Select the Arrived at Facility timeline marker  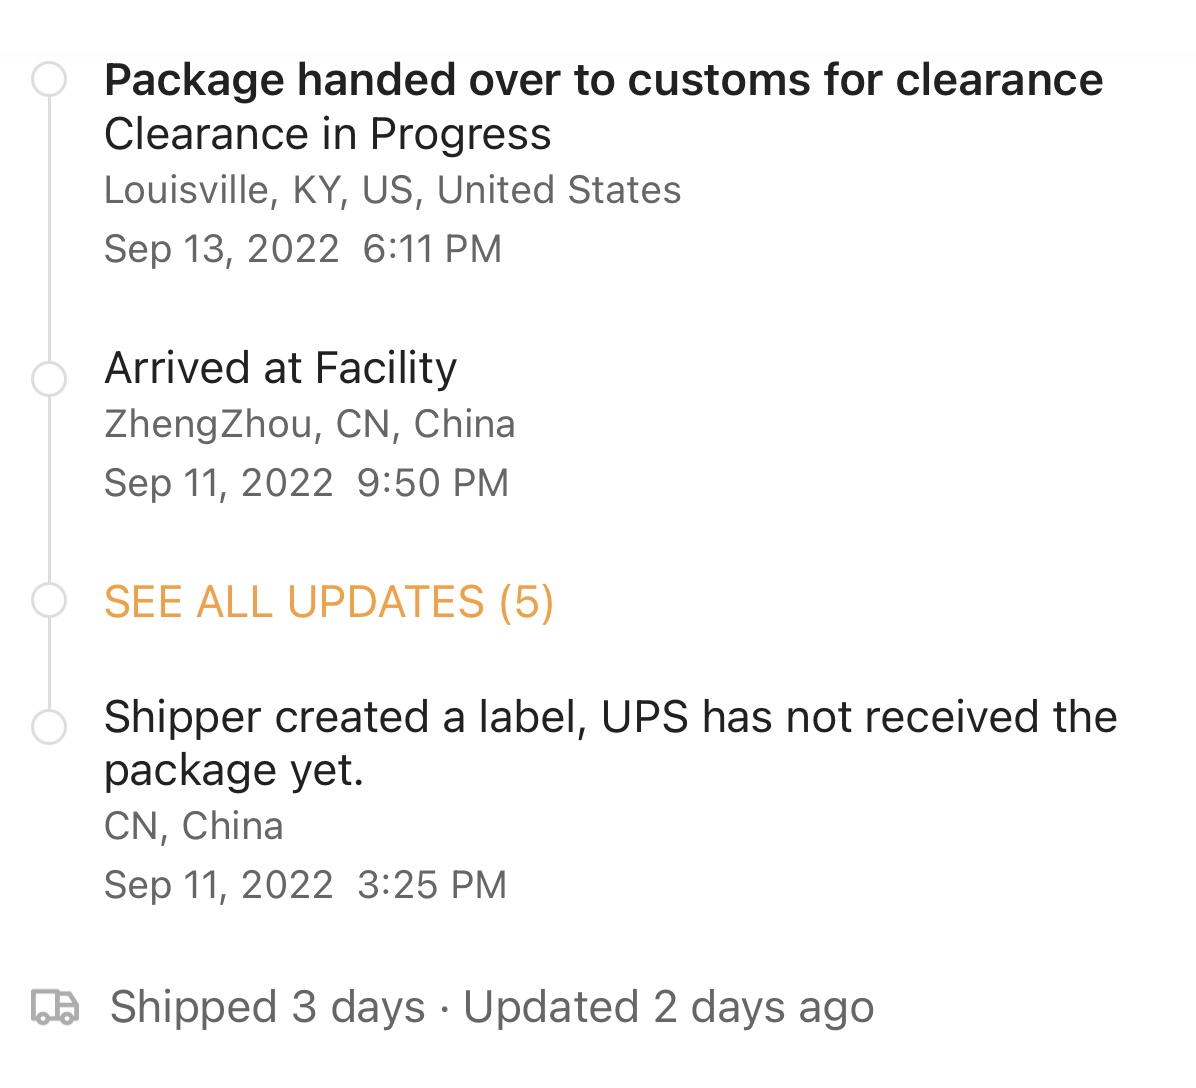49,379
